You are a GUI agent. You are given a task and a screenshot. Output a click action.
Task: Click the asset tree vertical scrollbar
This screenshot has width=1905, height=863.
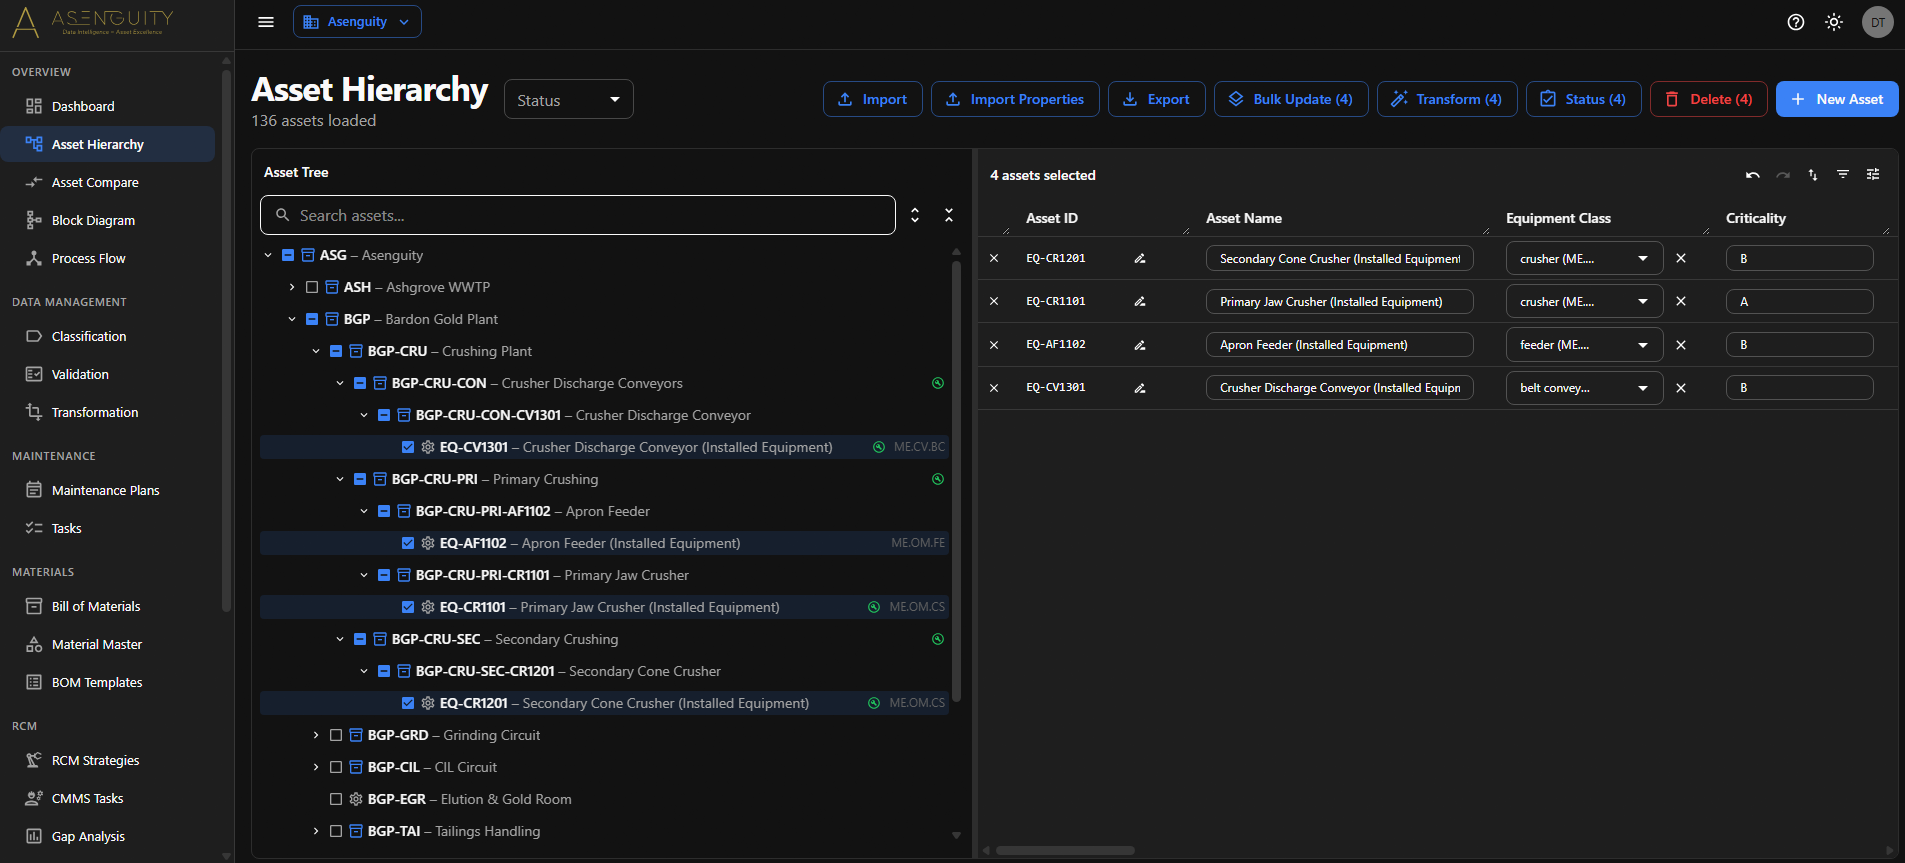[x=956, y=480]
